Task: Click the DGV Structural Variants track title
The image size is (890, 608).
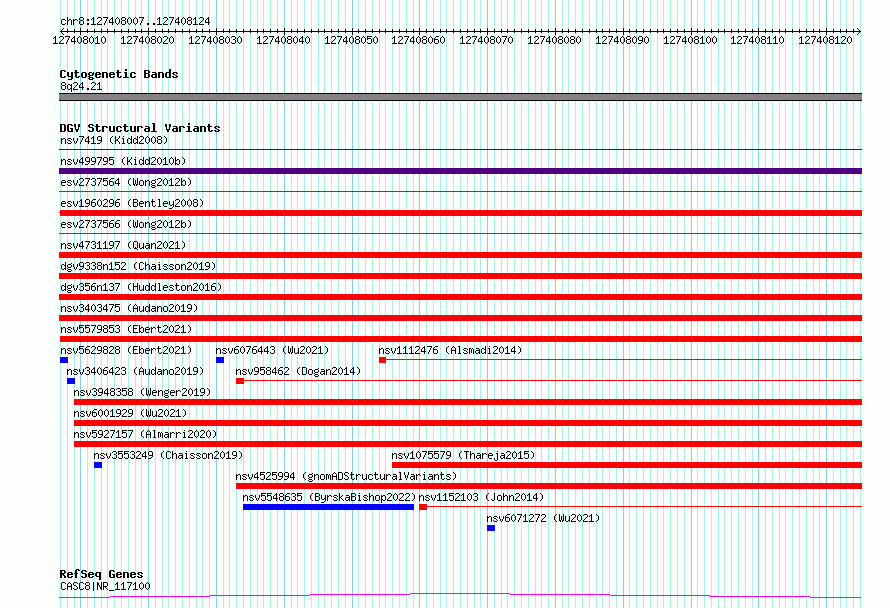Action: [x=140, y=128]
